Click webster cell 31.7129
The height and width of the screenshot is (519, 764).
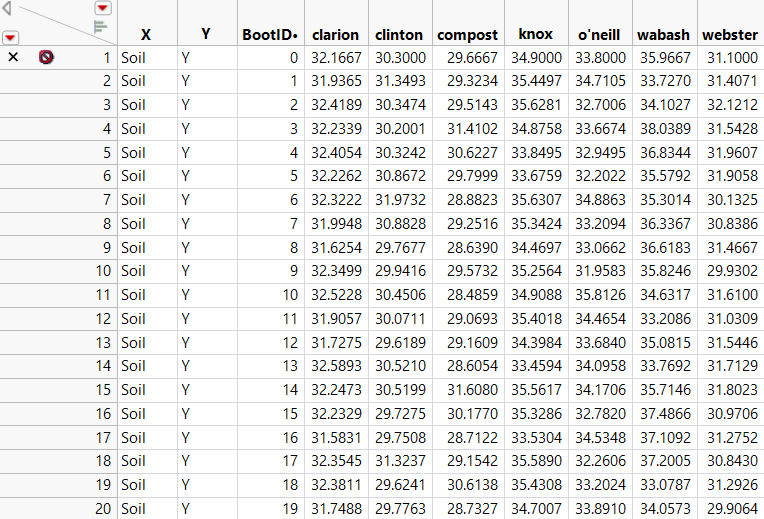click(x=732, y=366)
